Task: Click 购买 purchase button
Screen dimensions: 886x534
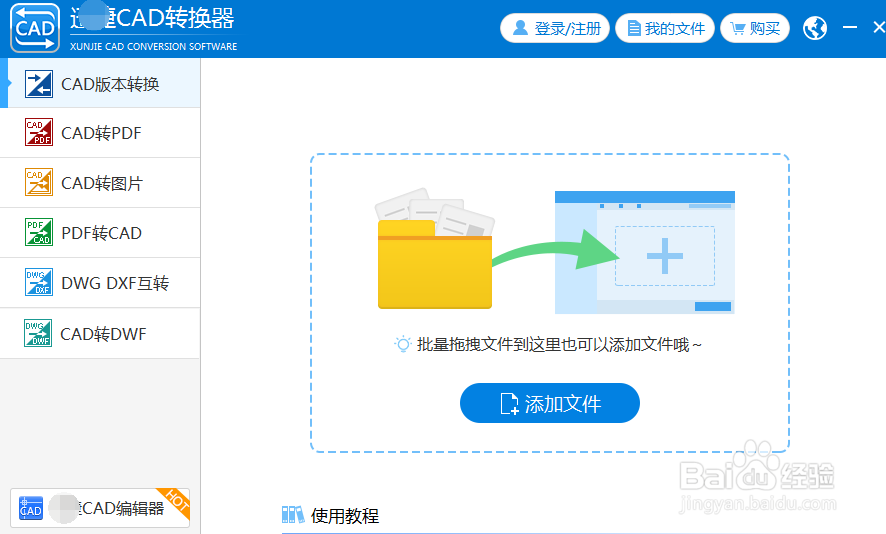Action: point(755,28)
